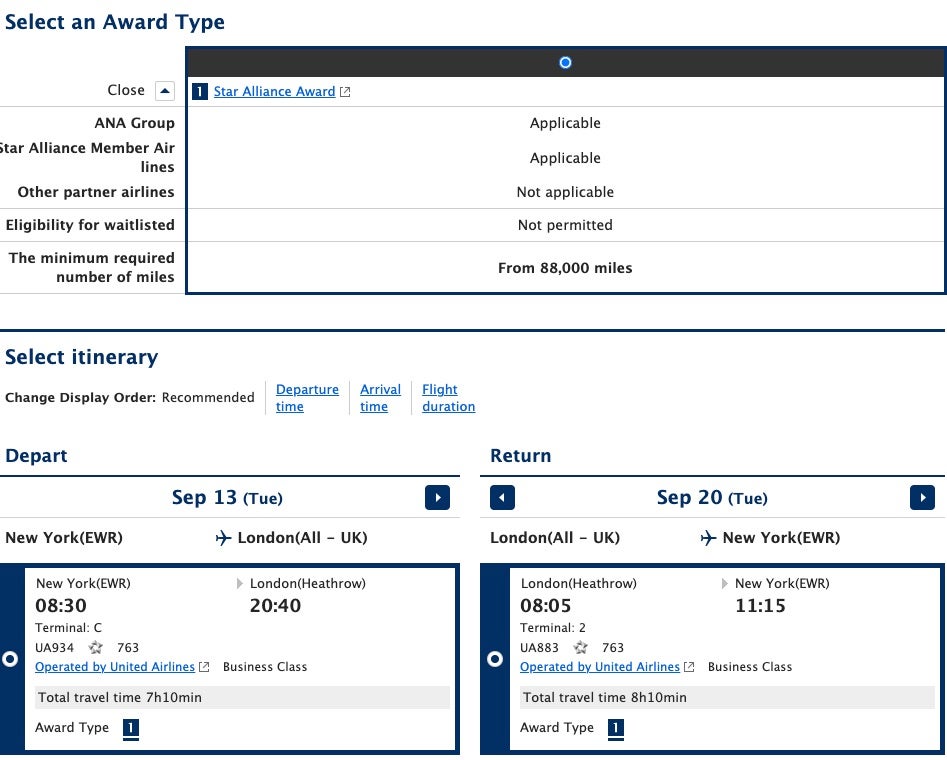Click the 'From 88,000 miles' value
This screenshot has height=760, width=947.
(565, 268)
